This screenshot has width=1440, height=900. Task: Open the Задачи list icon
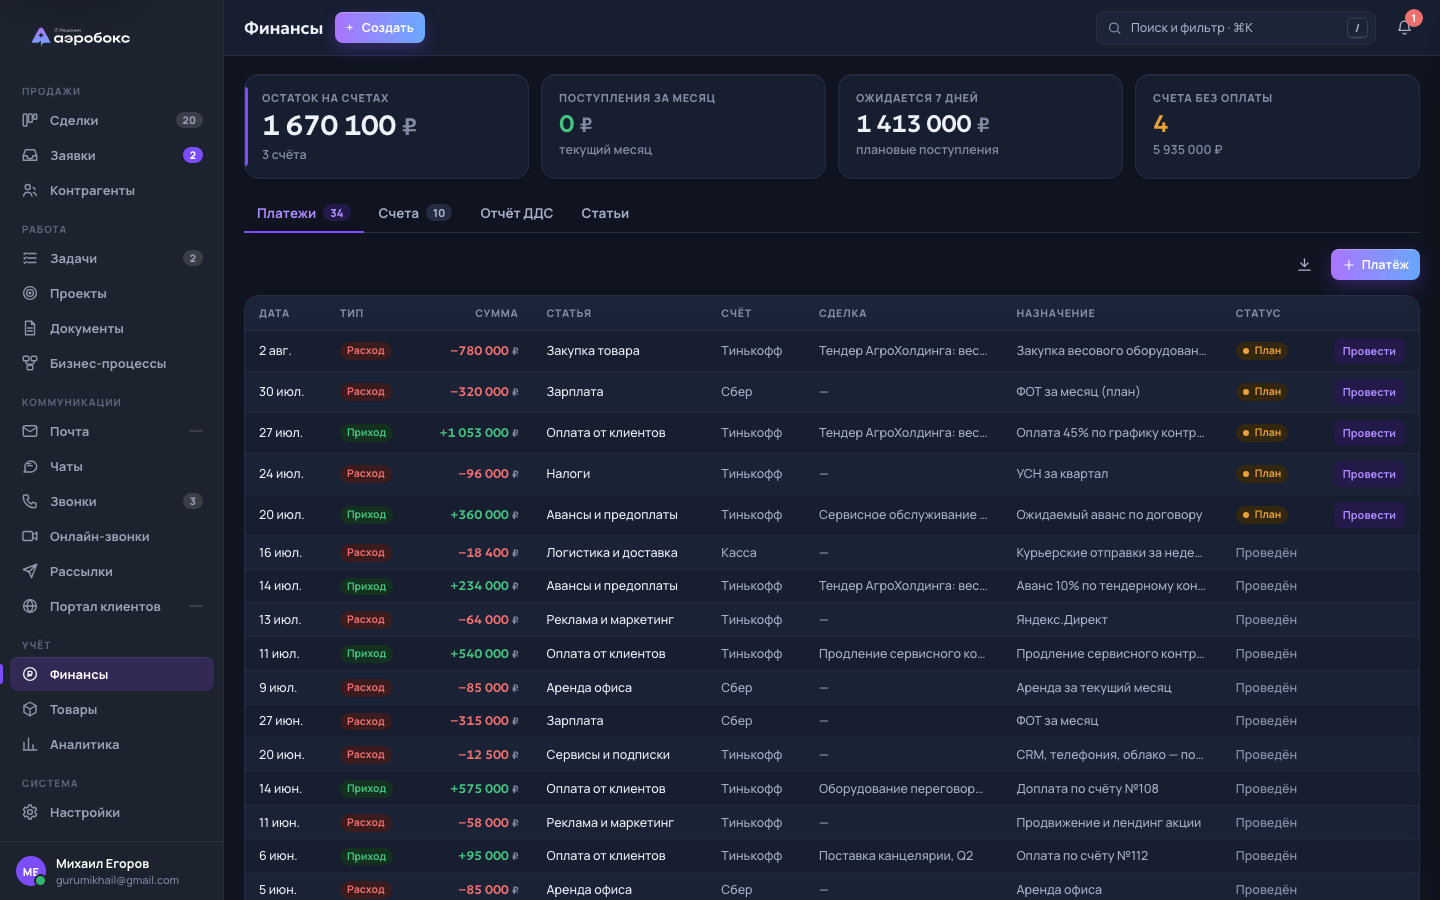pos(30,258)
